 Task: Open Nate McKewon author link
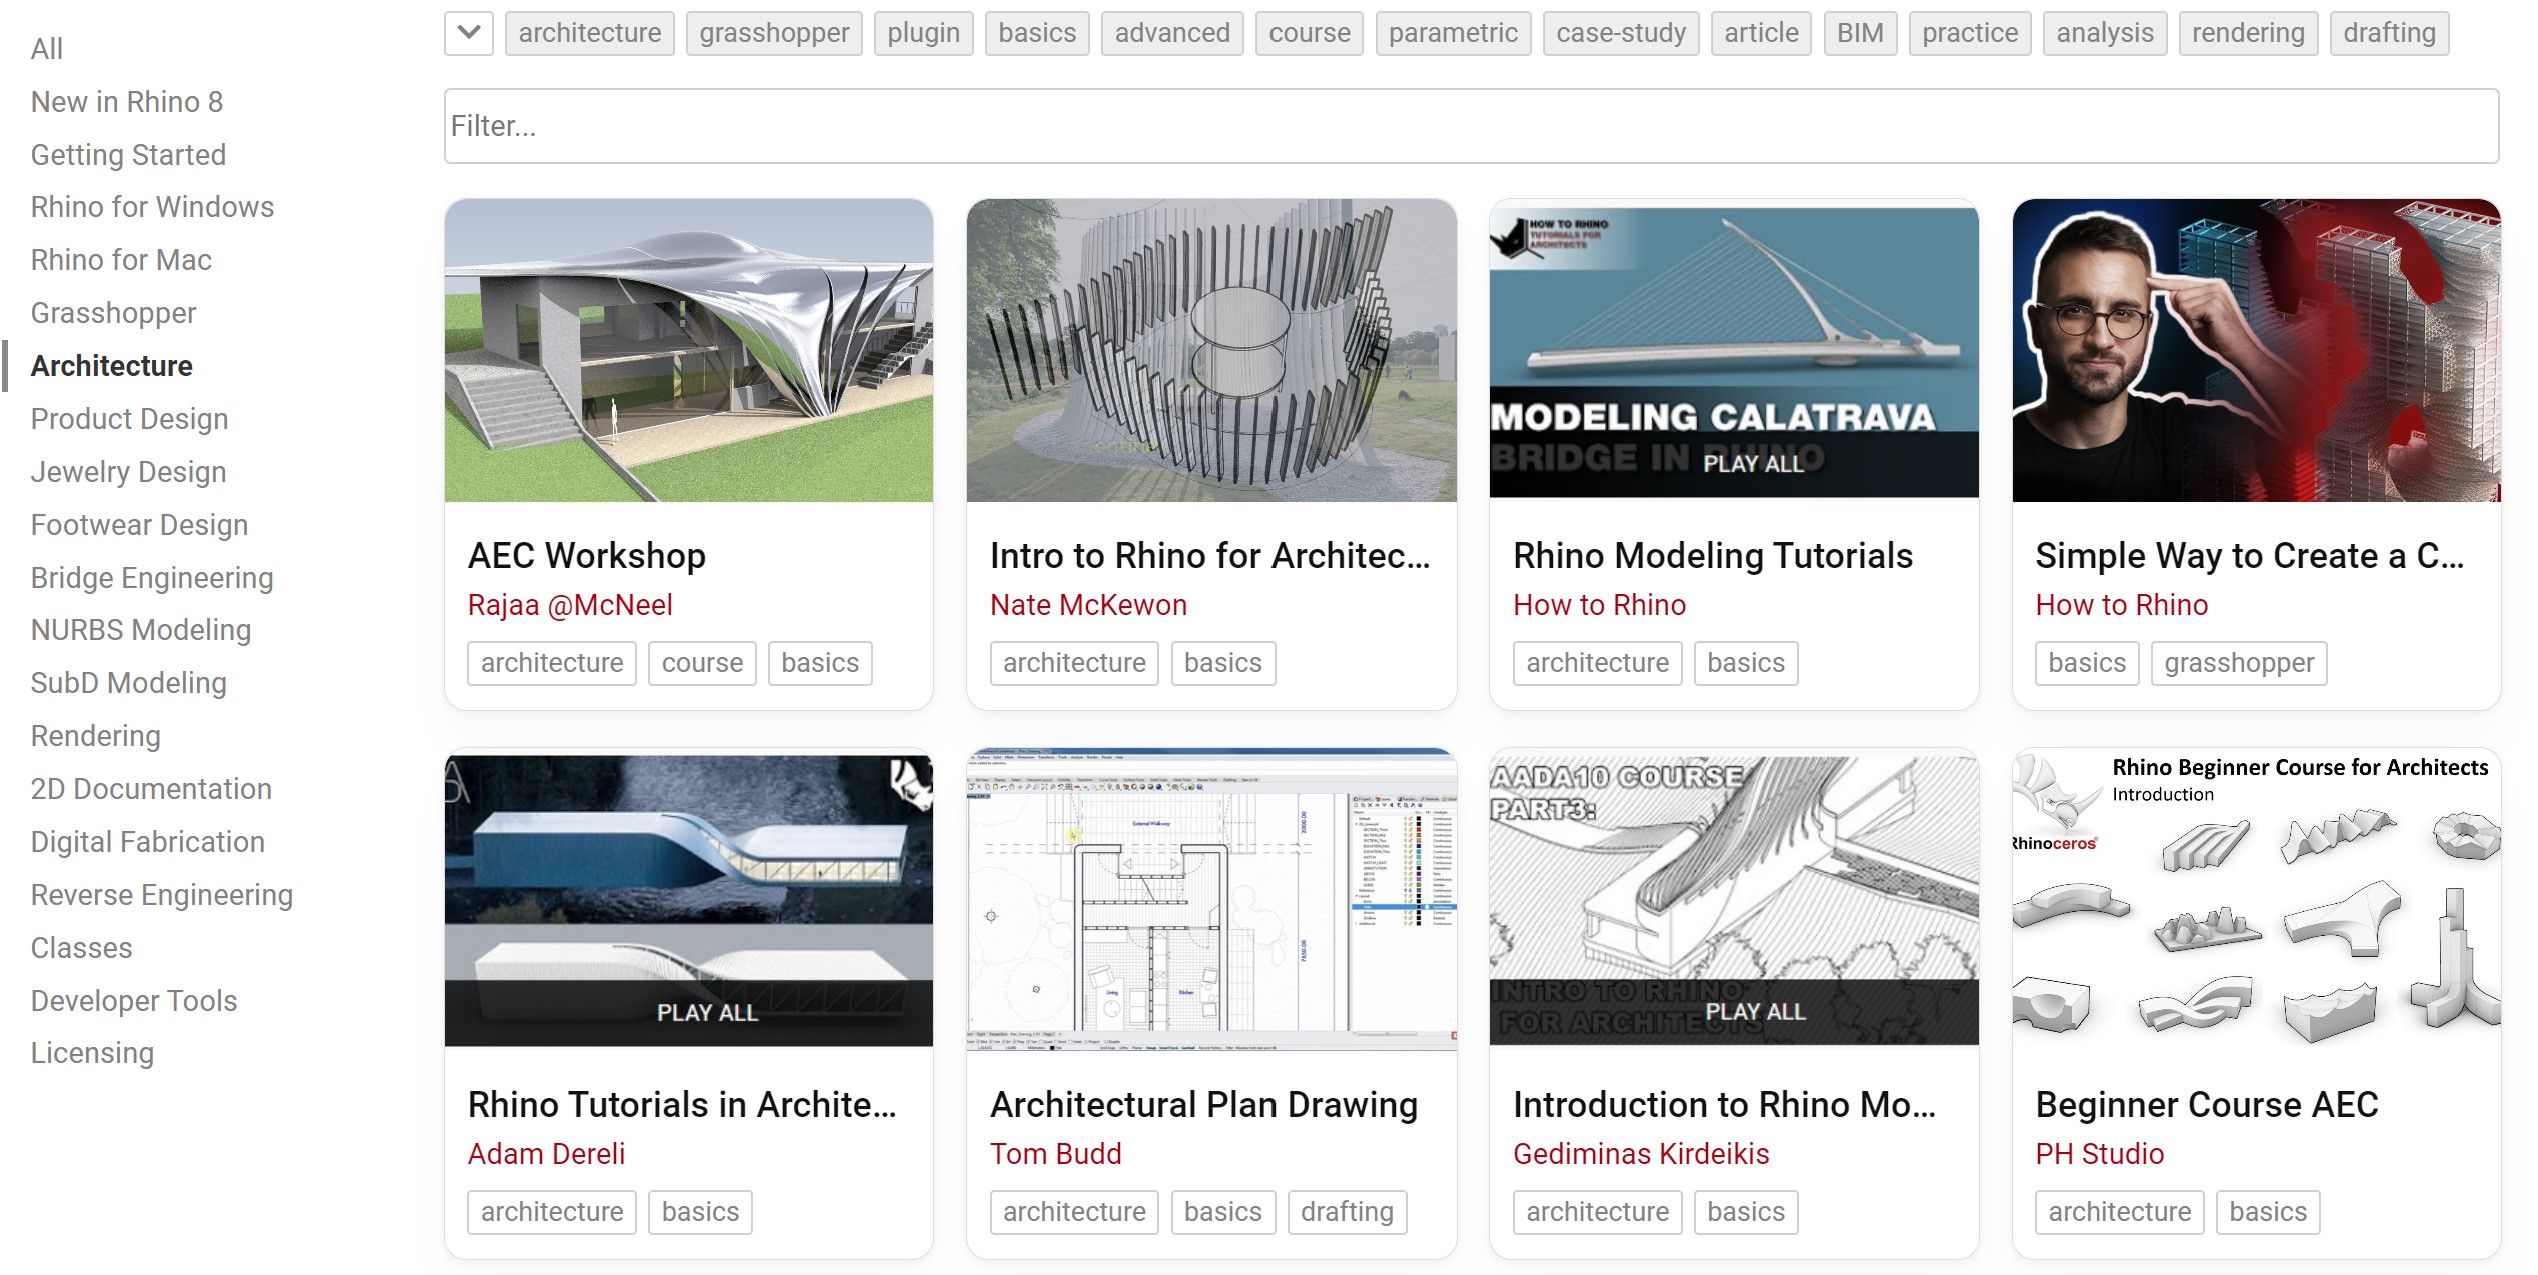1088,605
